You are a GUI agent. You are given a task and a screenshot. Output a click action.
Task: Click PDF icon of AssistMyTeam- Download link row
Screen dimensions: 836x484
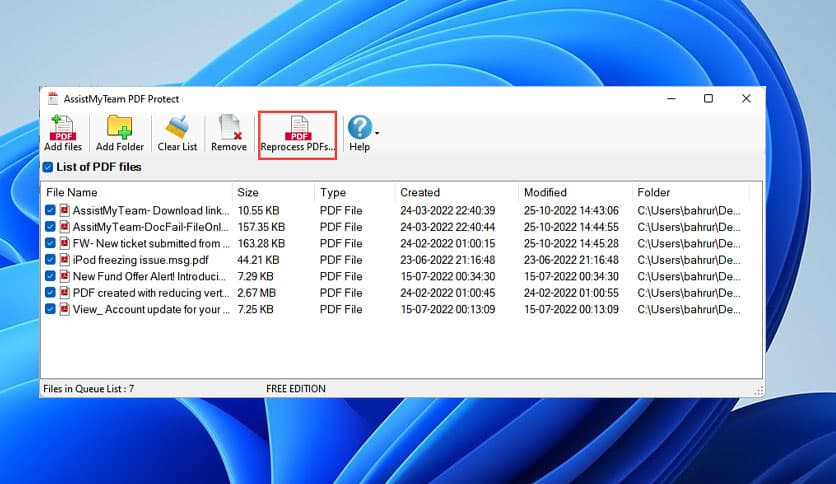[64, 210]
